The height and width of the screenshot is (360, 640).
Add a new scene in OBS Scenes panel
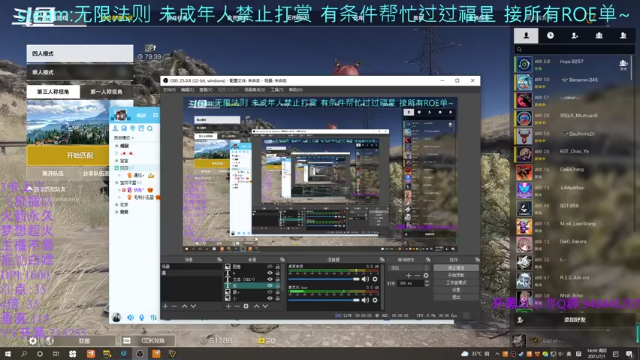tap(165, 306)
